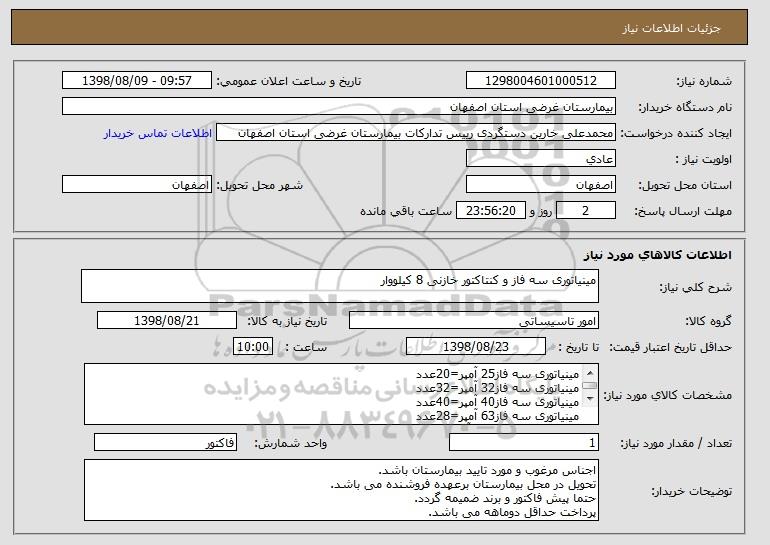Click the label مهلت ارسال پاسخ
Image resolution: width=770 pixels, height=545 pixels.
(683, 211)
